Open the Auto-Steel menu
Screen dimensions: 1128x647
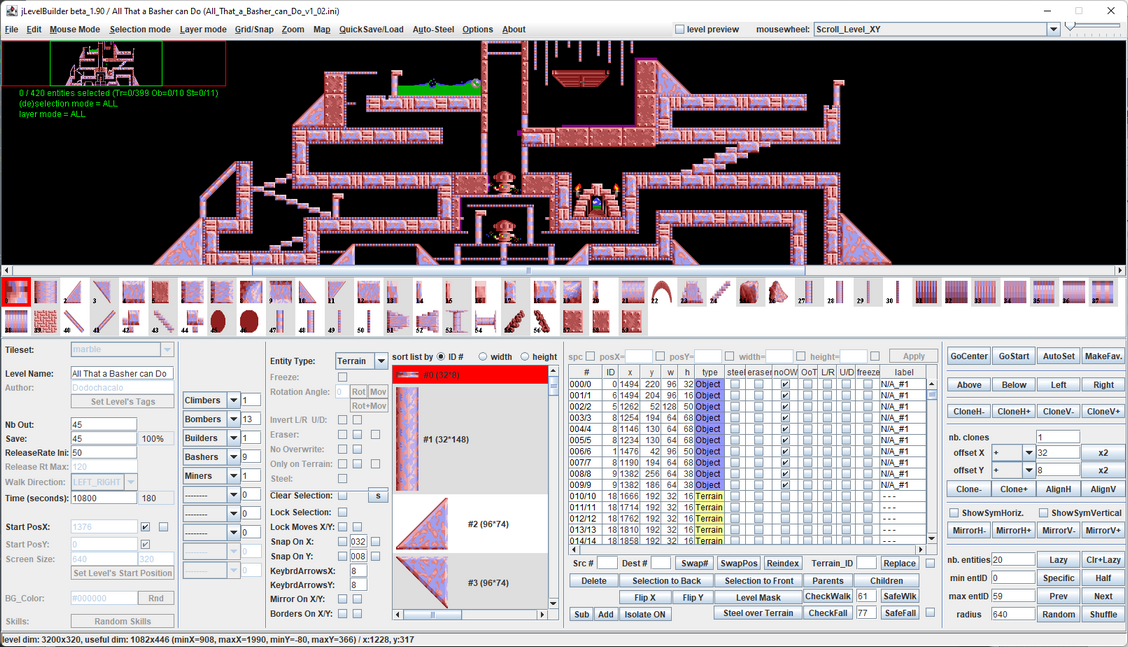433,30
